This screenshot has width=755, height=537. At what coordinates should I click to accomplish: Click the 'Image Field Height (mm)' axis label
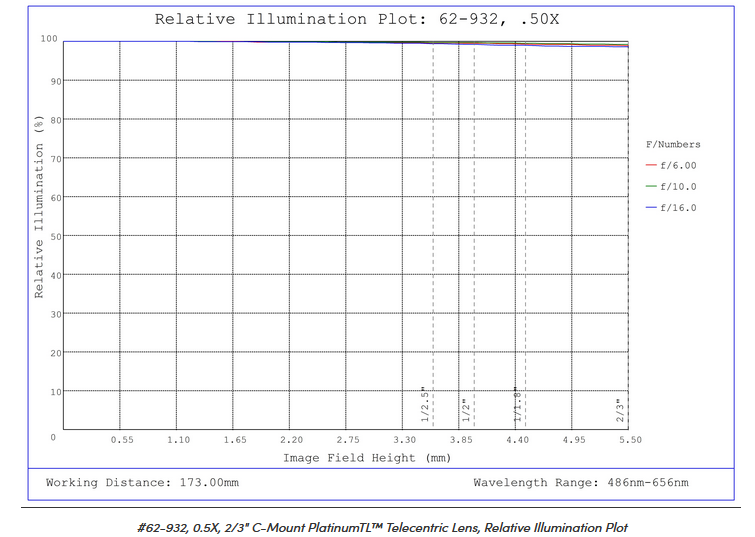pyautogui.click(x=367, y=458)
